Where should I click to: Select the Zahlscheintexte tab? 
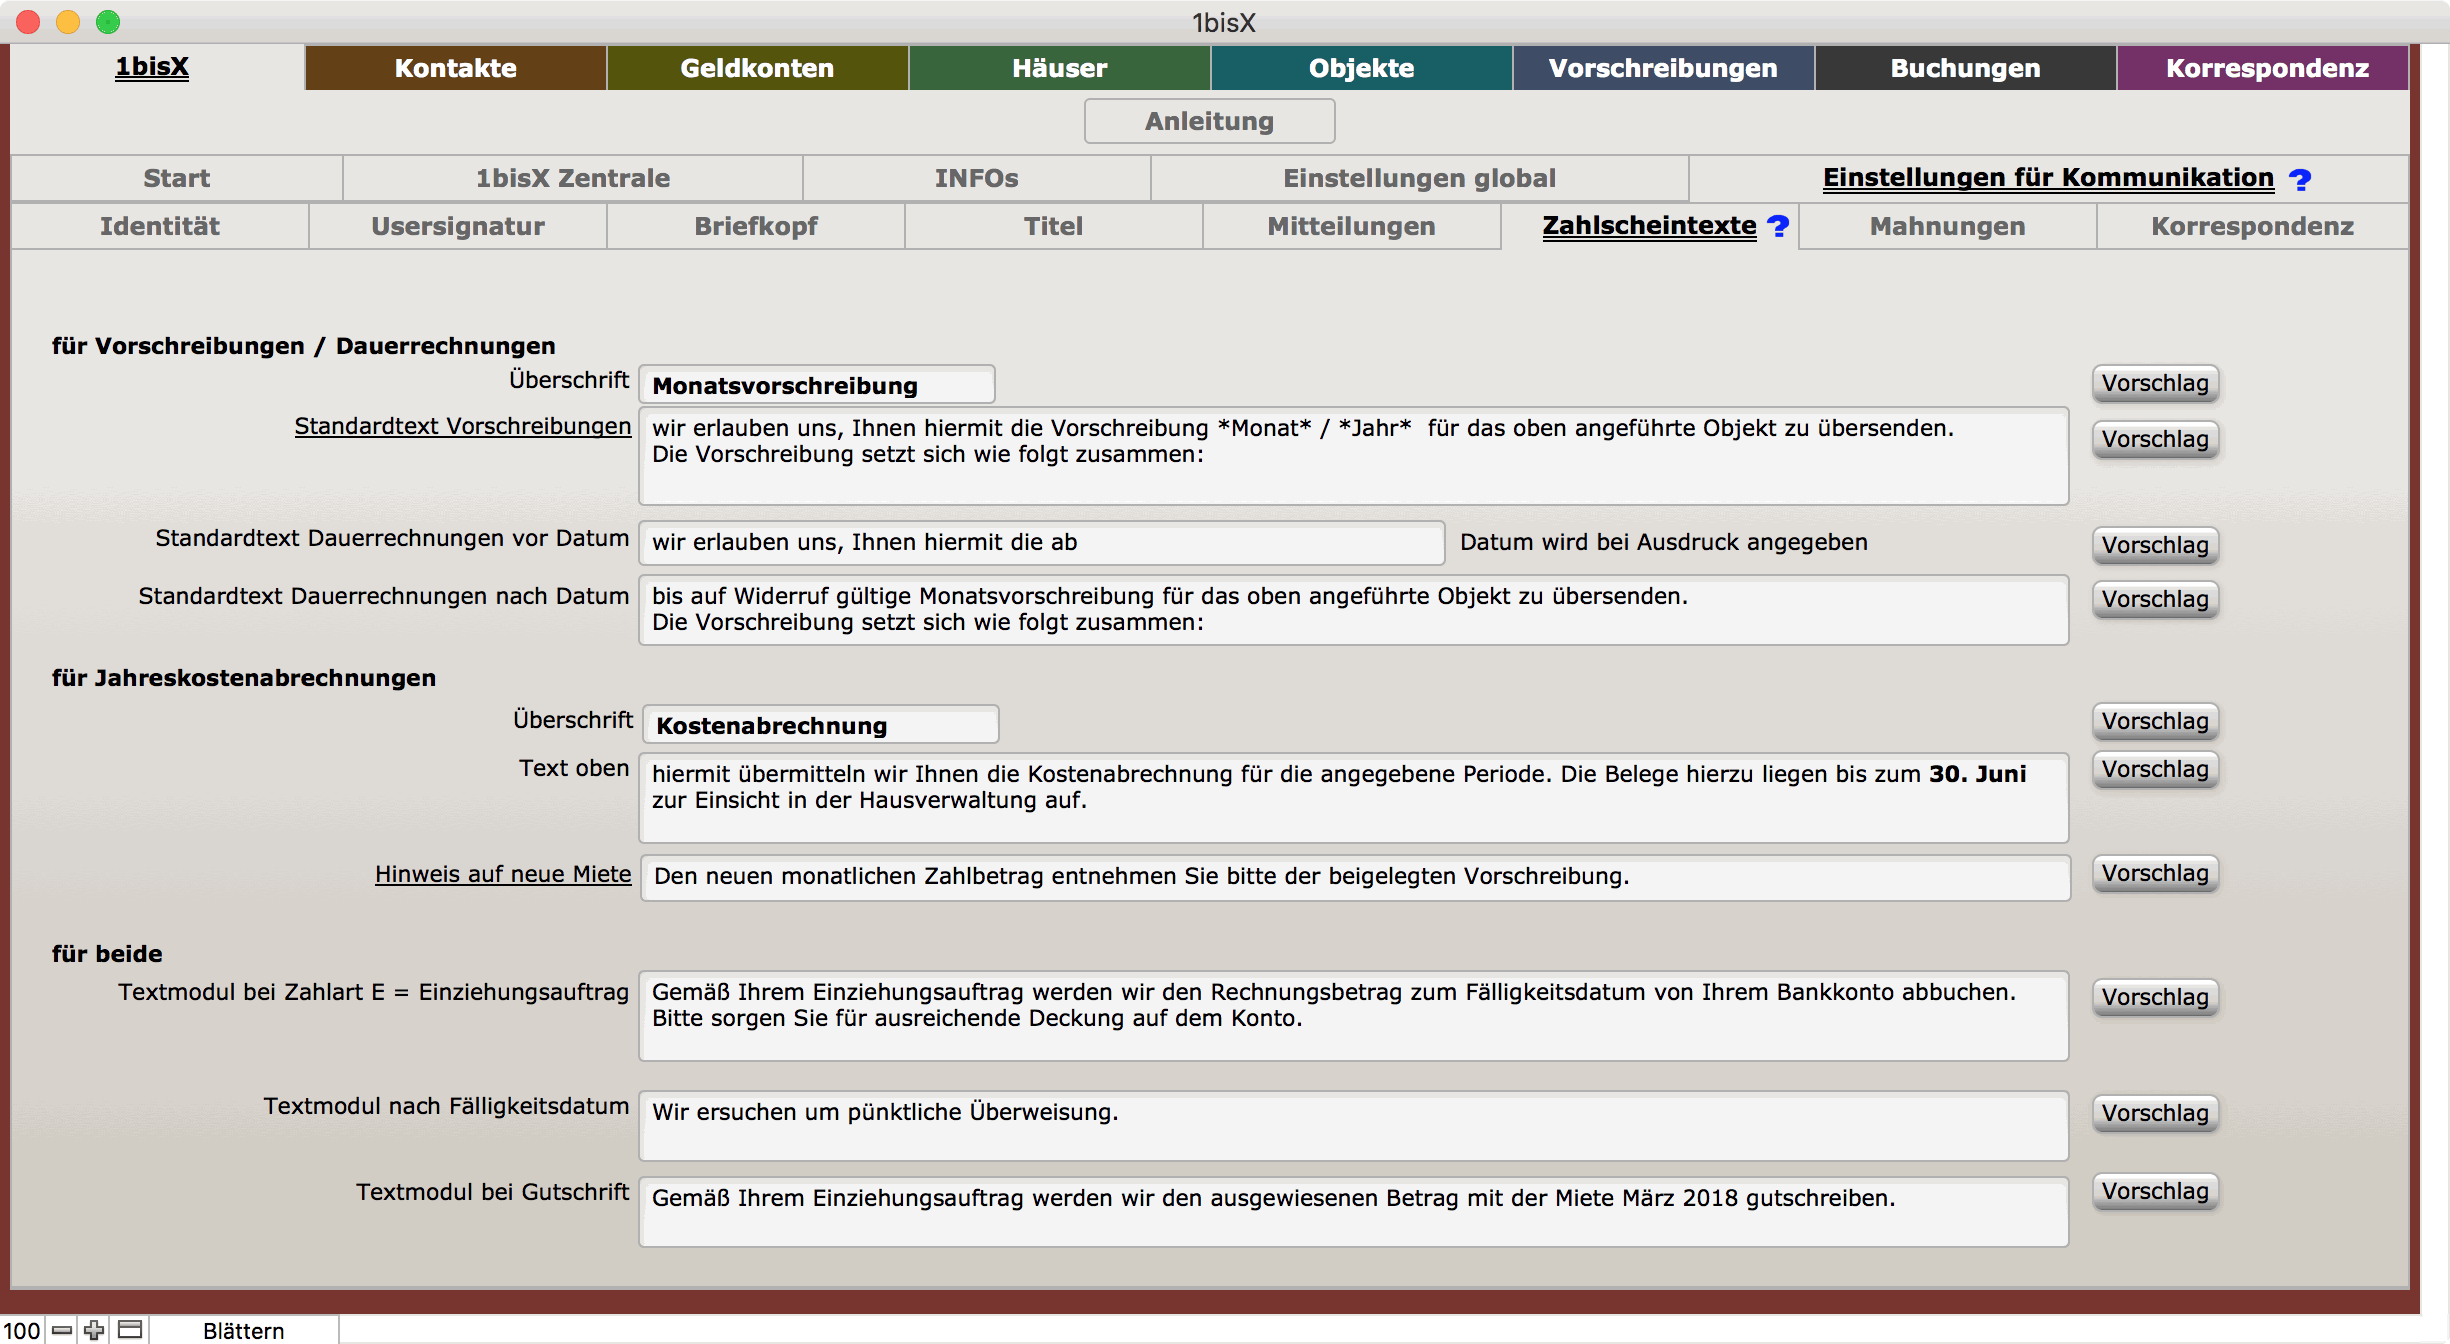coord(1649,226)
